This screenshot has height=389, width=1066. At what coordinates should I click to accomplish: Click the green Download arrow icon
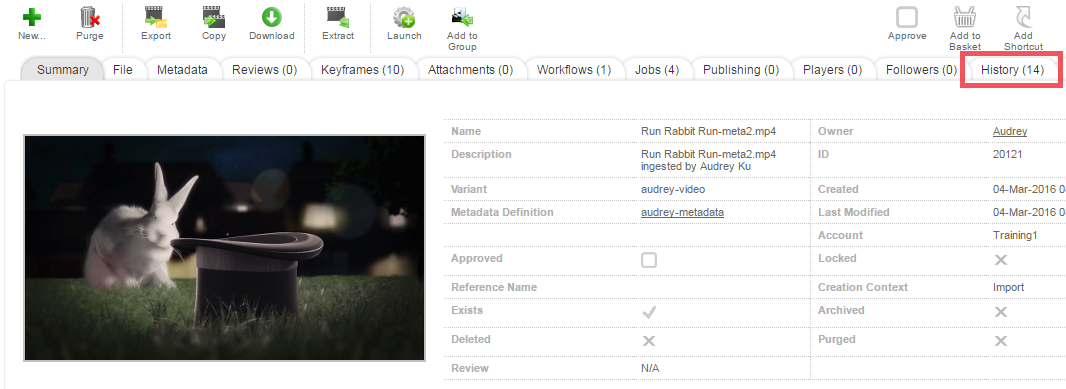(x=271, y=16)
